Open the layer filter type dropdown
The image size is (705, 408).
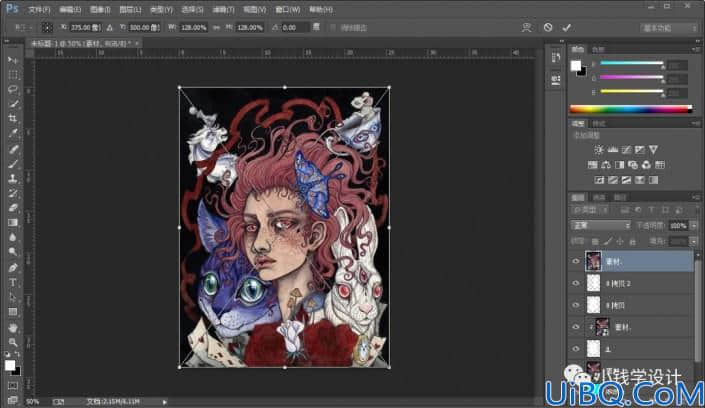tap(591, 210)
